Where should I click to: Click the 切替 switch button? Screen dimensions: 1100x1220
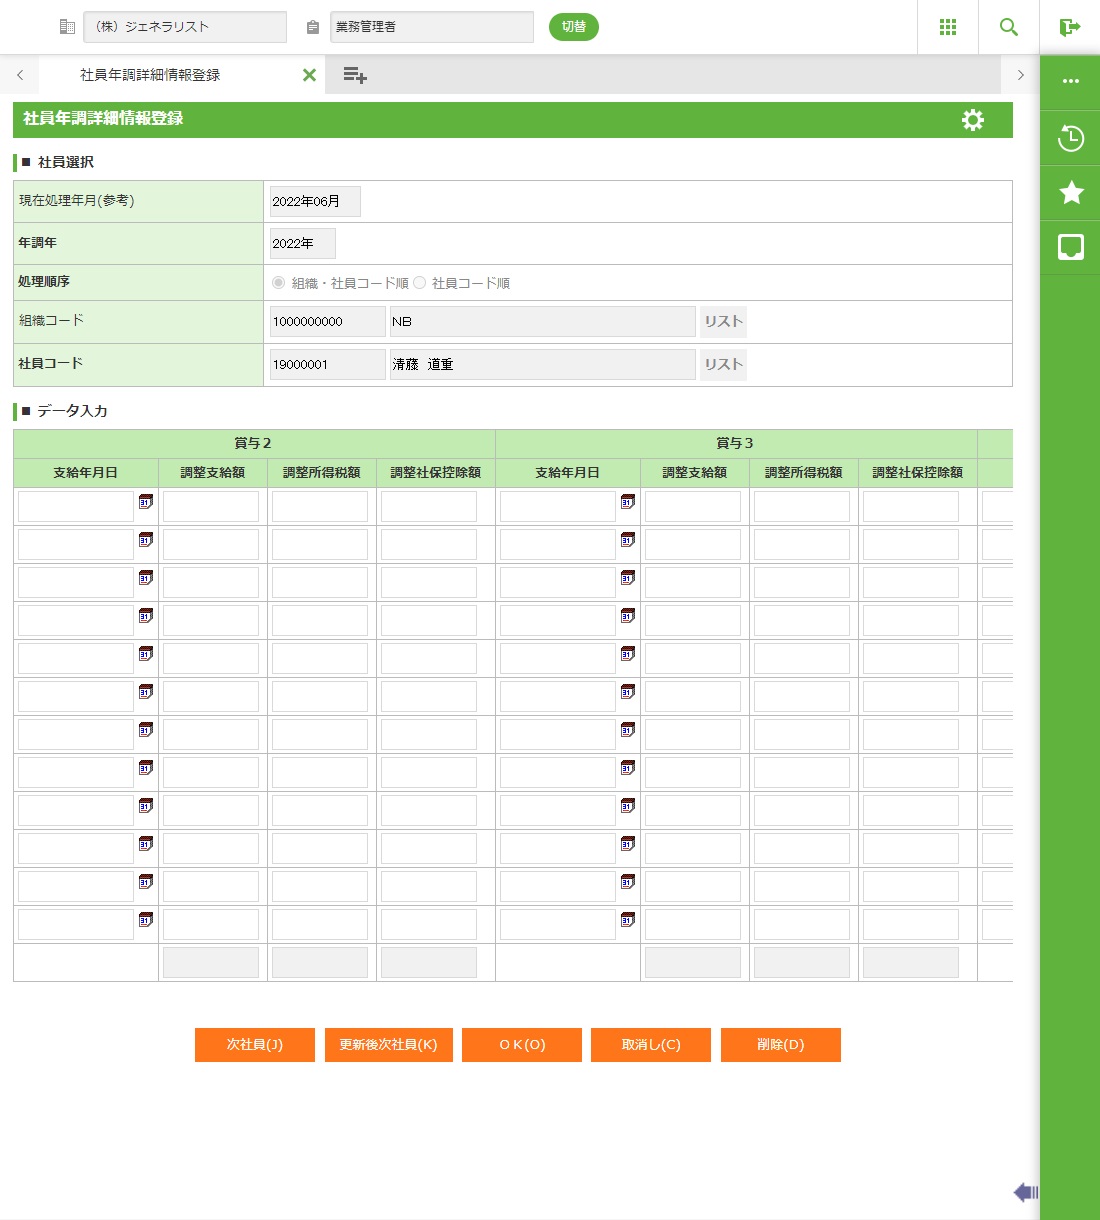(x=573, y=27)
